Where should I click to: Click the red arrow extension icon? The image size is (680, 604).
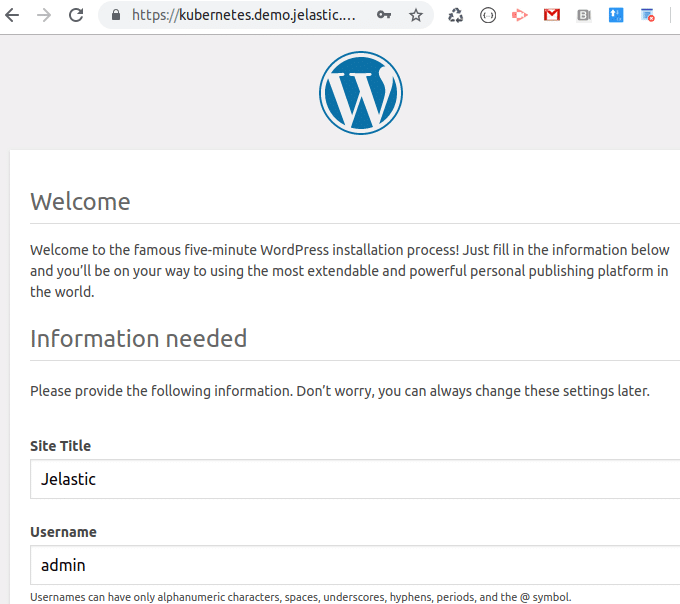point(520,16)
